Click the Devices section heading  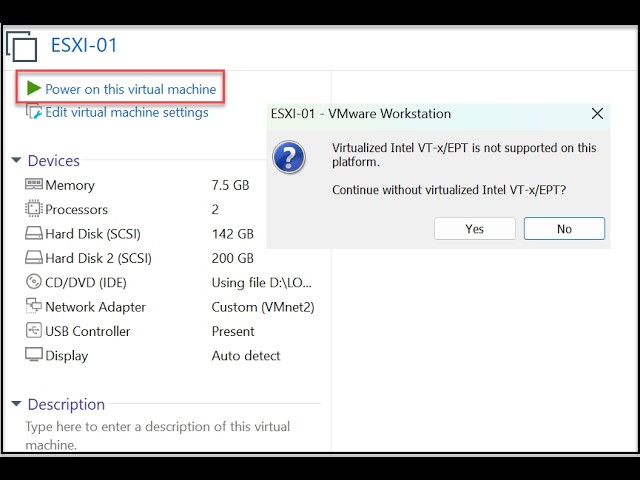53,160
